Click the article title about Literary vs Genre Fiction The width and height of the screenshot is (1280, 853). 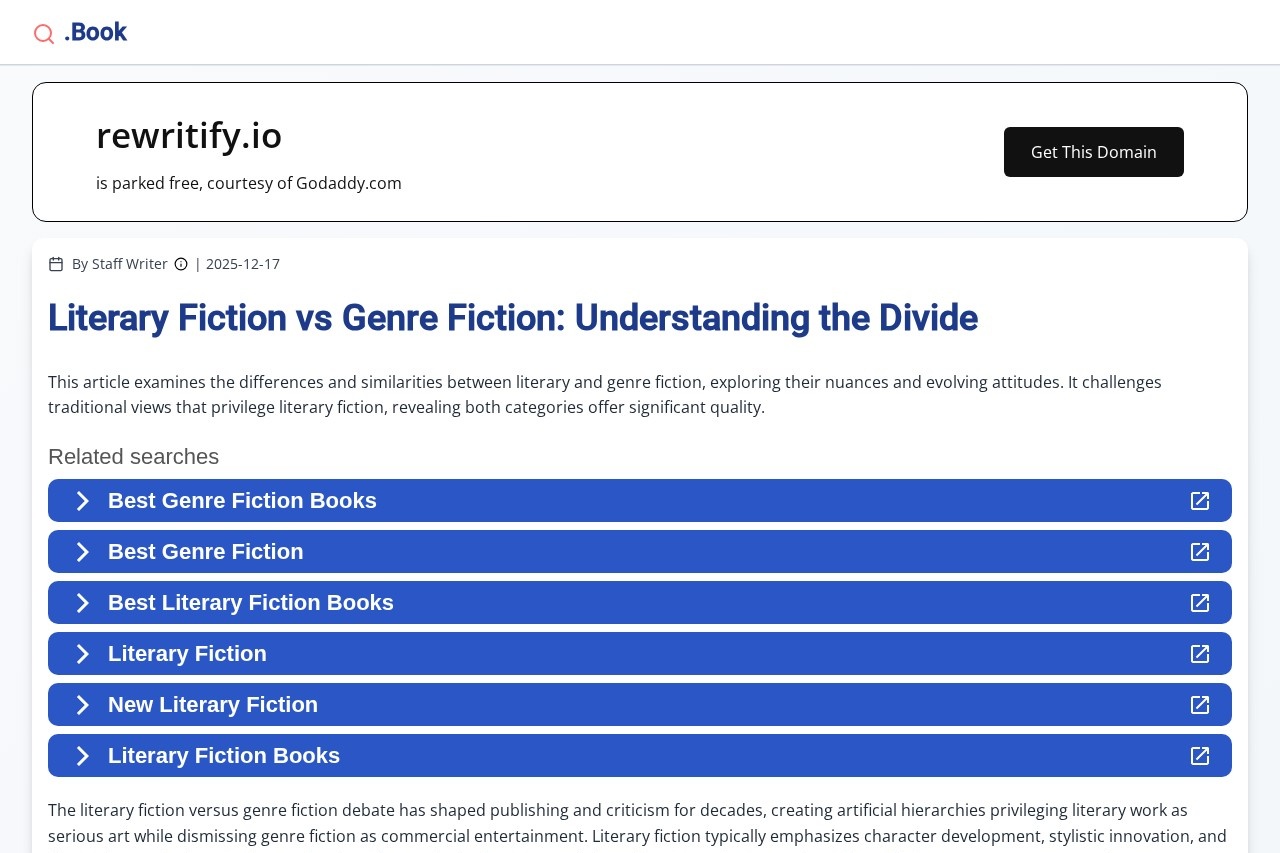512,318
